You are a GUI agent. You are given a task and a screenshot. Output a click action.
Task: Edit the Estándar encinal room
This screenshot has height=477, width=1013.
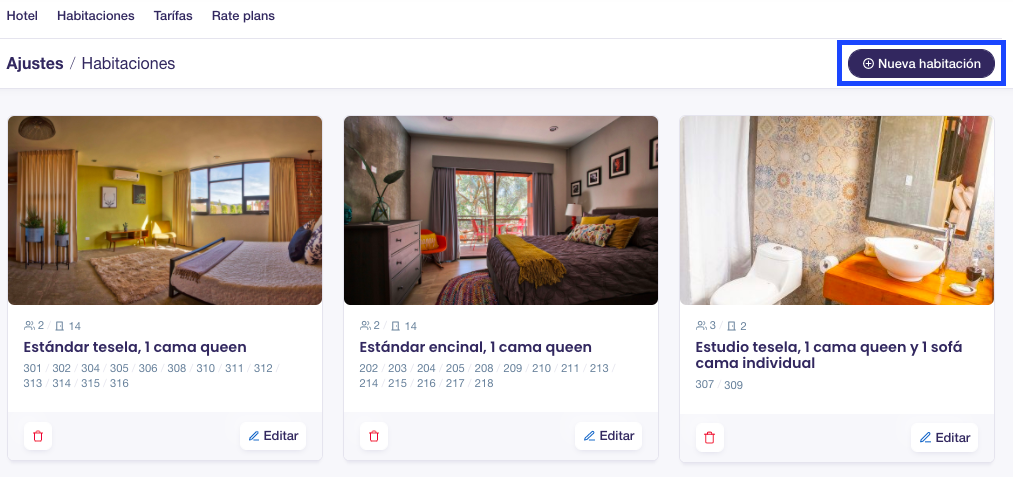(609, 436)
